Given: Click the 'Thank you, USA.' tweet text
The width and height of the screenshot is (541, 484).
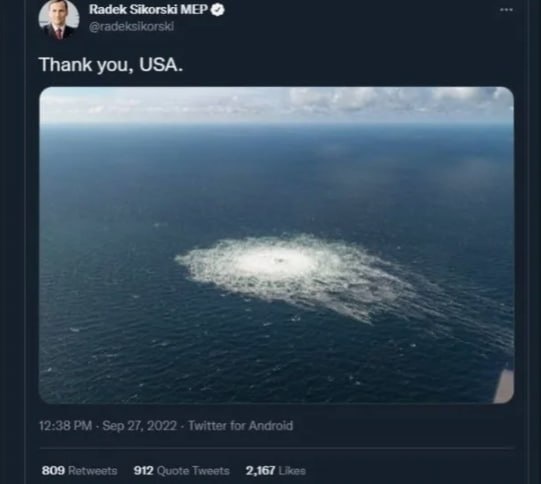Looking at the screenshot, I should point(111,65).
